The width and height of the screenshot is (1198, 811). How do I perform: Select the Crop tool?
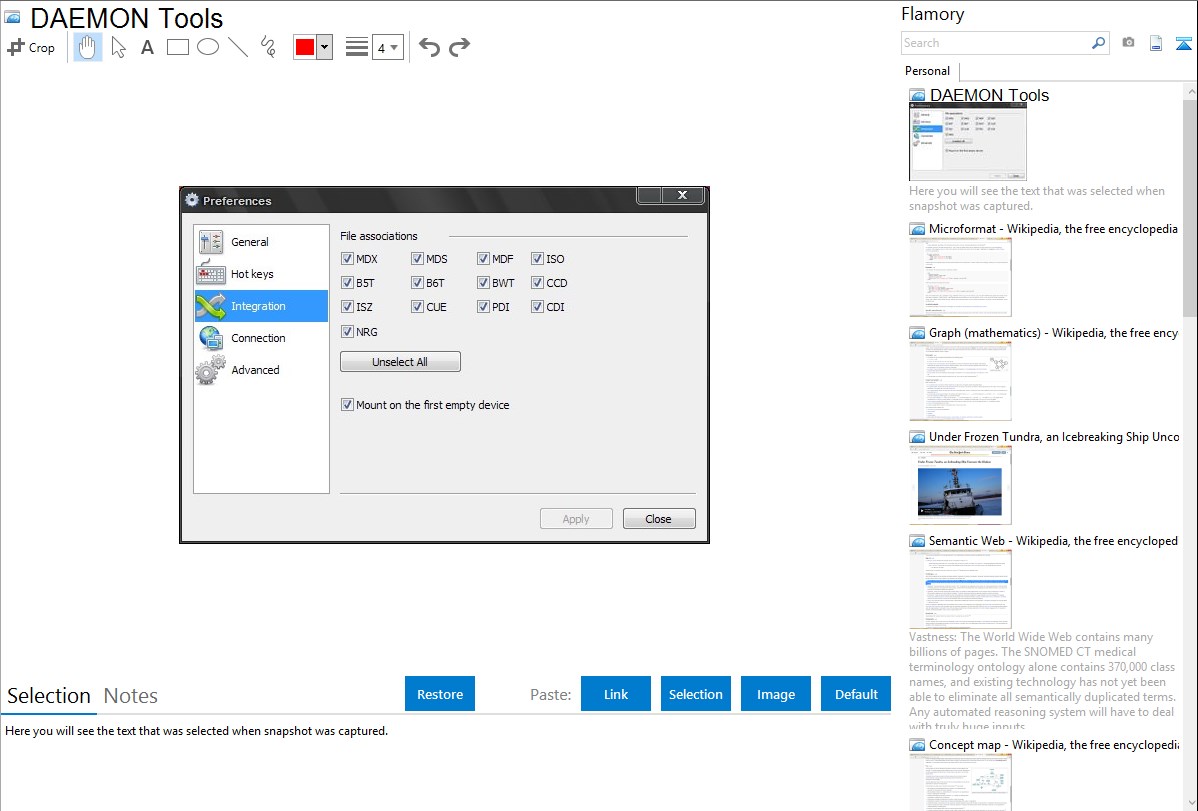tap(31, 47)
